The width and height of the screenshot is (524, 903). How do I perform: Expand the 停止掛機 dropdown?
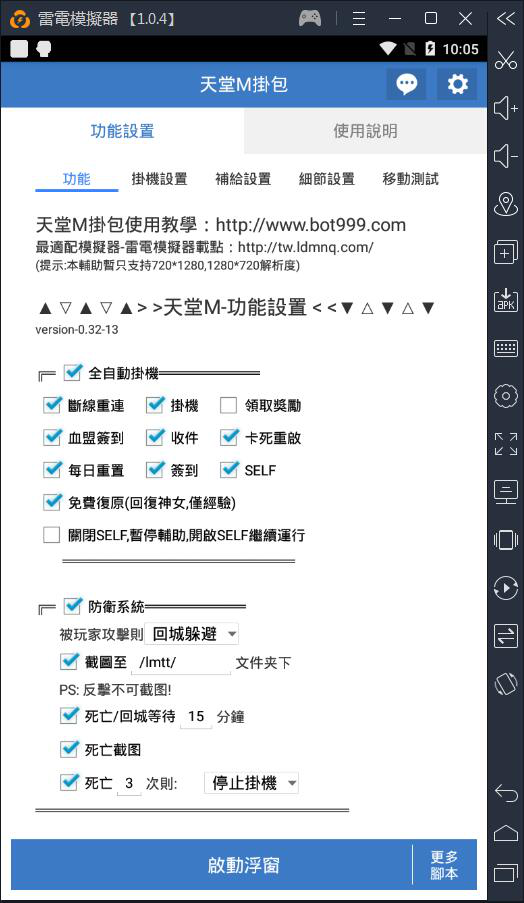coord(252,783)
